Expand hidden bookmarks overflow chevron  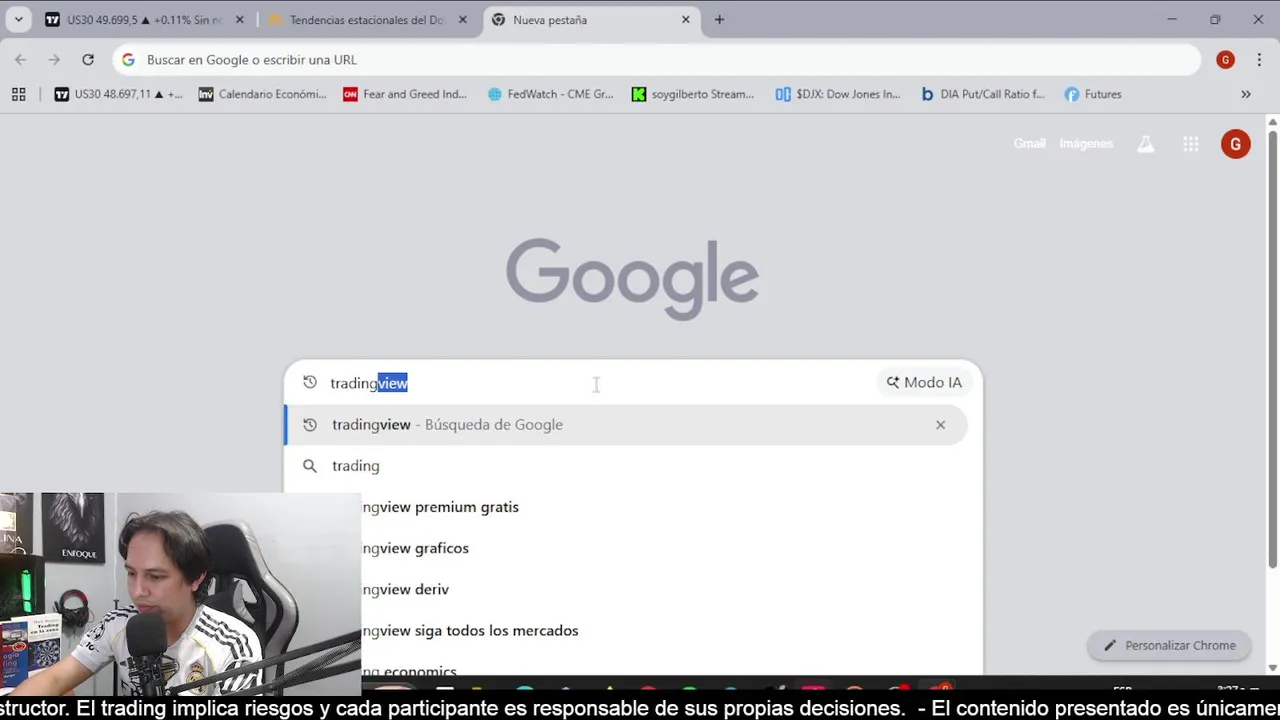click(1246, 94)
